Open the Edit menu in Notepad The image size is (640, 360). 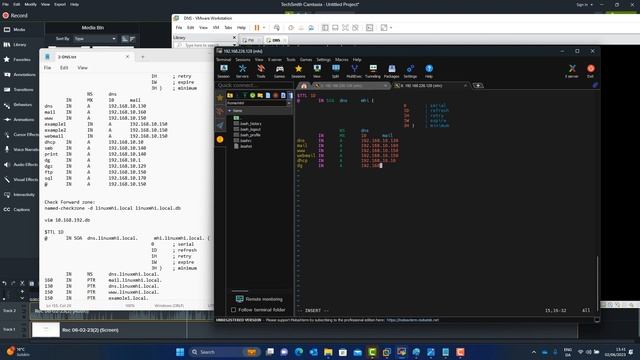click(x=64, y=68)
